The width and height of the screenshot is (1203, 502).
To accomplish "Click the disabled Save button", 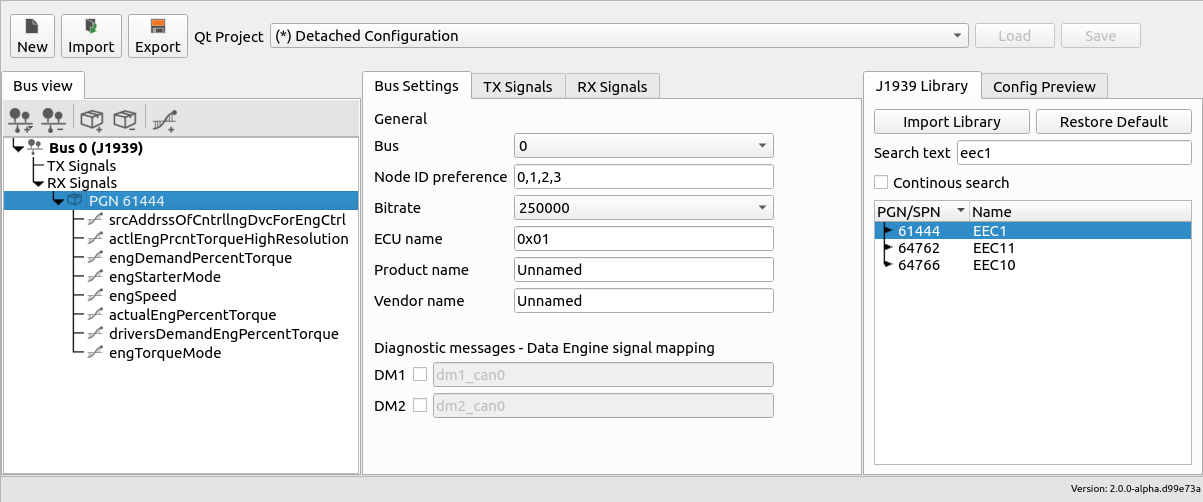I will tap(1101, 36).
